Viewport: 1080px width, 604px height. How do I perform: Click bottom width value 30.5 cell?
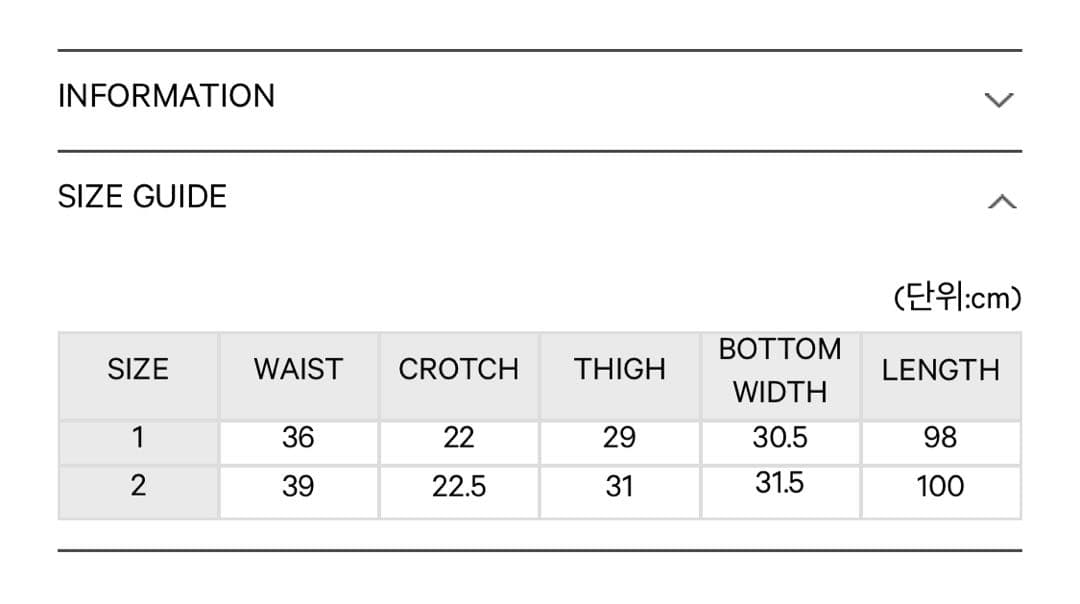click(780, 438)
